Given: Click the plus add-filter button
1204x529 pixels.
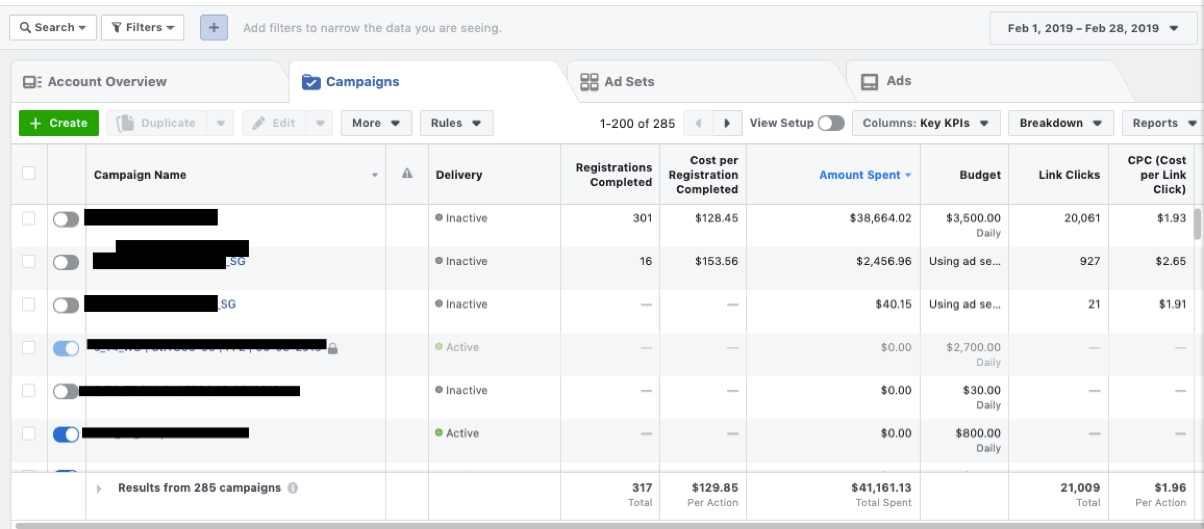Looking at the screenshot, I should tap(214, 27).
